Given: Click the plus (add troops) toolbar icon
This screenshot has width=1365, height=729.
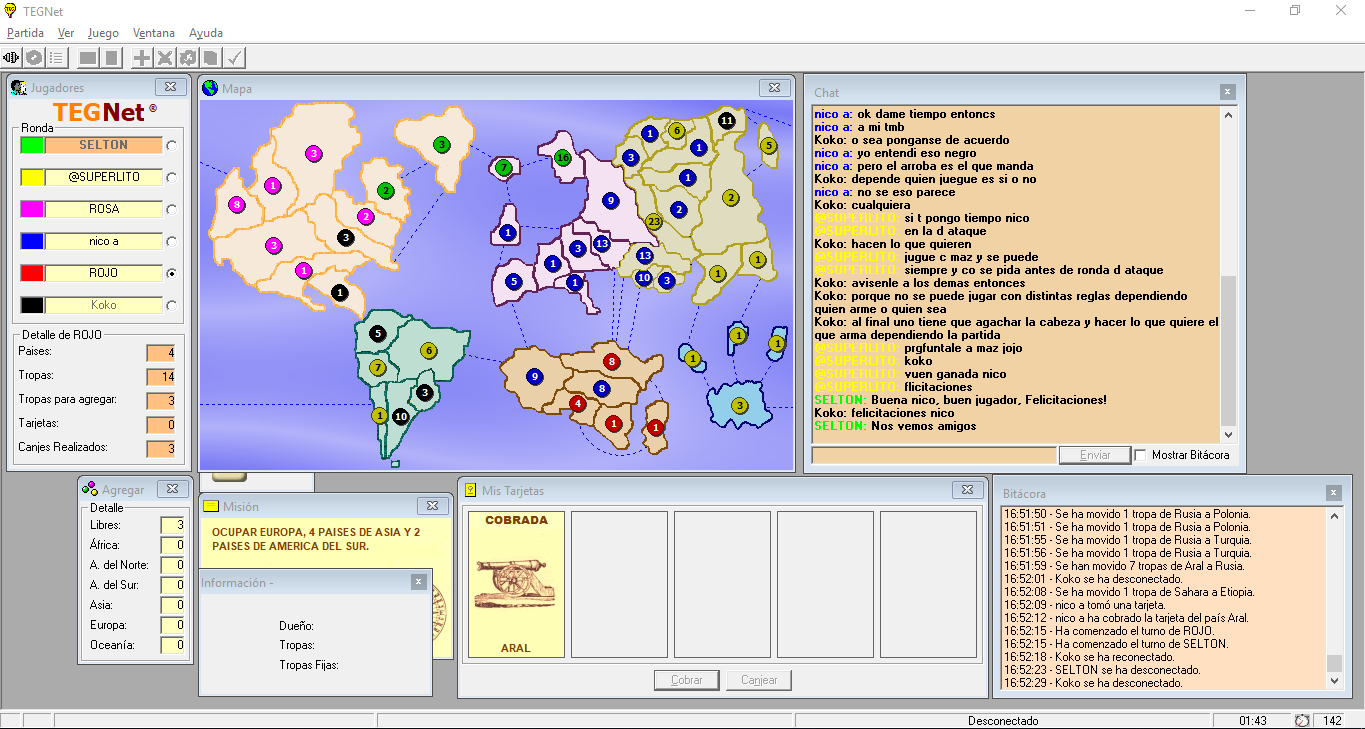Looking at the screenshot, I should [x=142, y=58].
